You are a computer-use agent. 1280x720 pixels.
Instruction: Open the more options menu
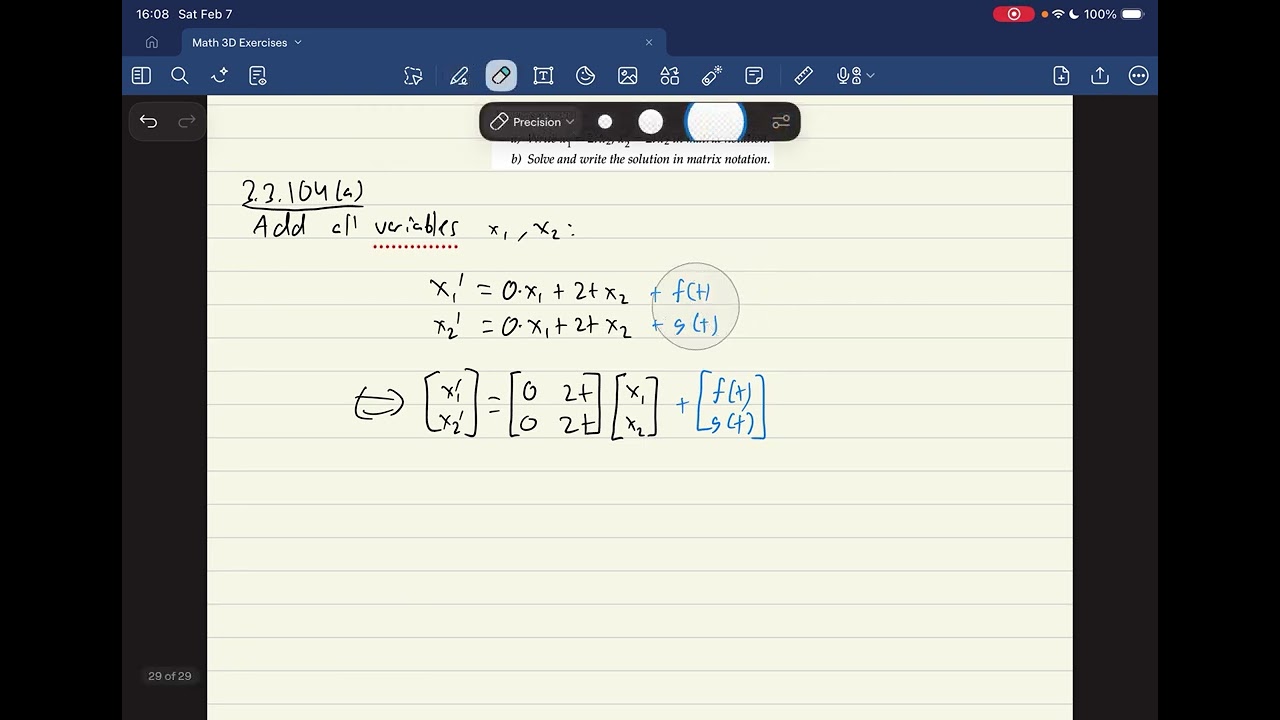[1138, 76]
